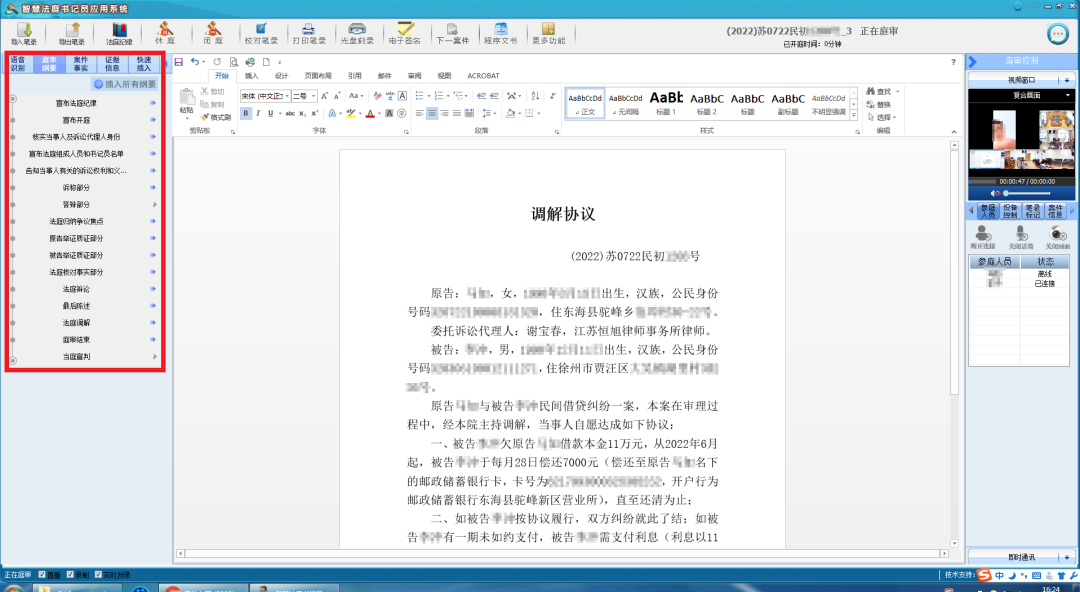Go to 下一案件 next case
Image resolution: width=1080 pixels, height=592 pixels.
coord(453,33)
